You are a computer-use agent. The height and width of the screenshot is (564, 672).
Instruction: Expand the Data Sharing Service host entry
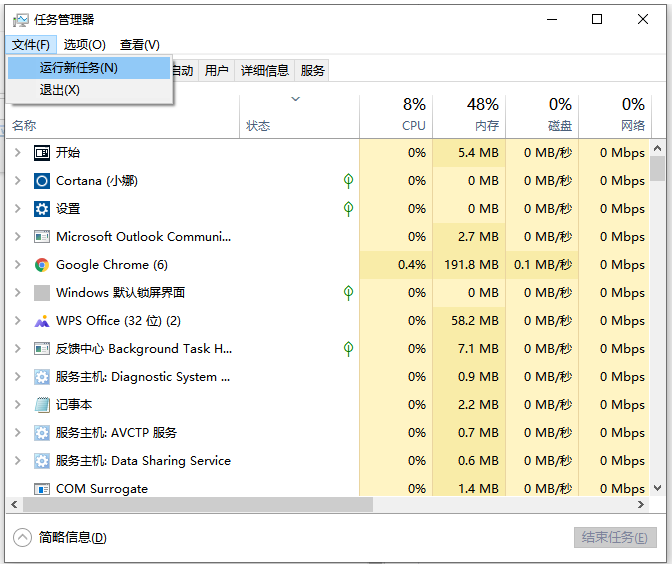pos(17,461)
